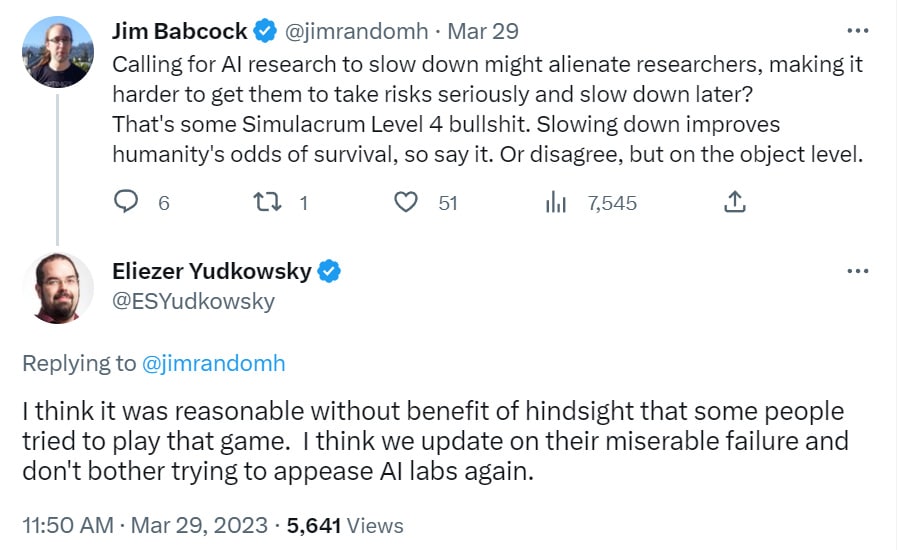Click the share icon on Babcock's tweet
Screen dimensions: 903x550
pyautogui.click(x=734, y=202)
